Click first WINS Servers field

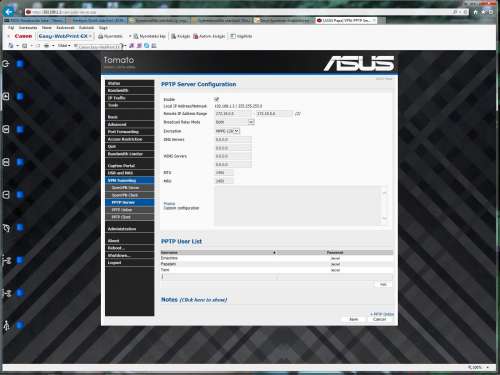tap(233, 156)
